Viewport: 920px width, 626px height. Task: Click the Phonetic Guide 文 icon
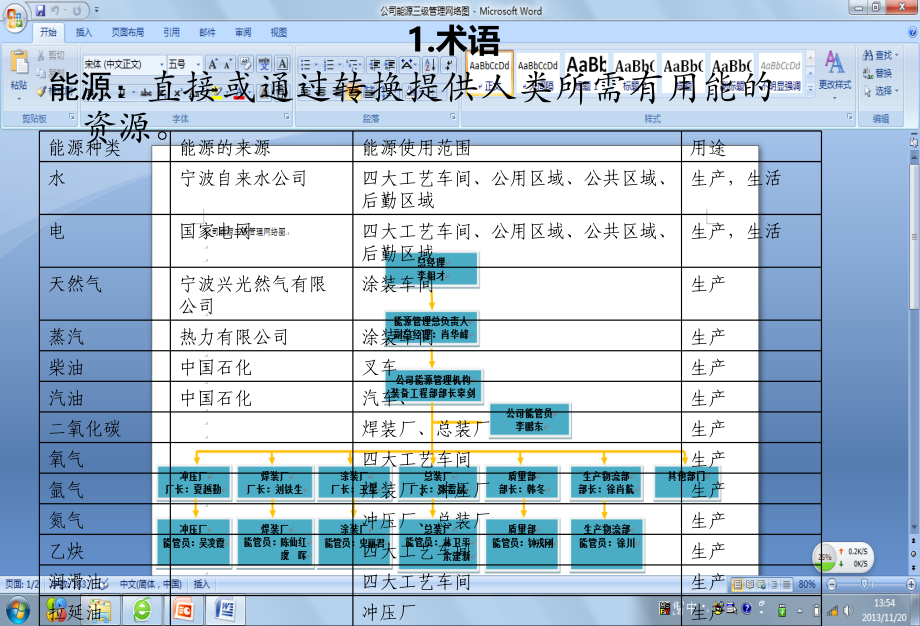pos(264,64)
